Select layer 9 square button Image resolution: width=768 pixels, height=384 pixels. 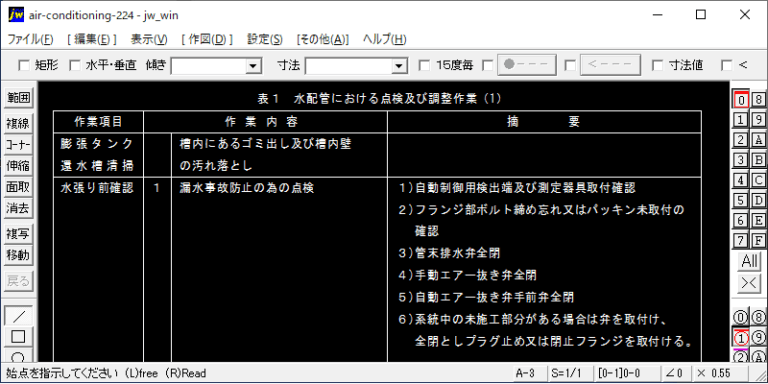tap(758, 120)
